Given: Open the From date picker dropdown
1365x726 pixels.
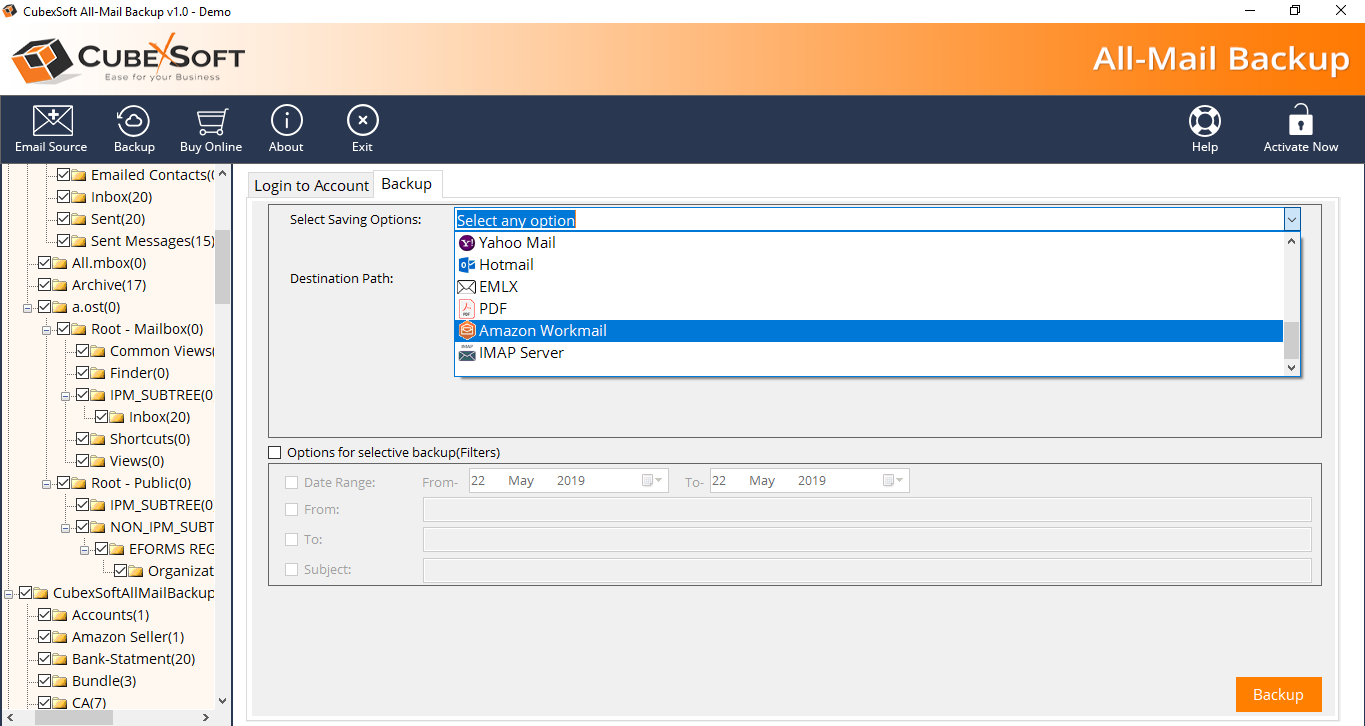Looking at the screenshot, I should pyautogui.click(x=659, y=481).
